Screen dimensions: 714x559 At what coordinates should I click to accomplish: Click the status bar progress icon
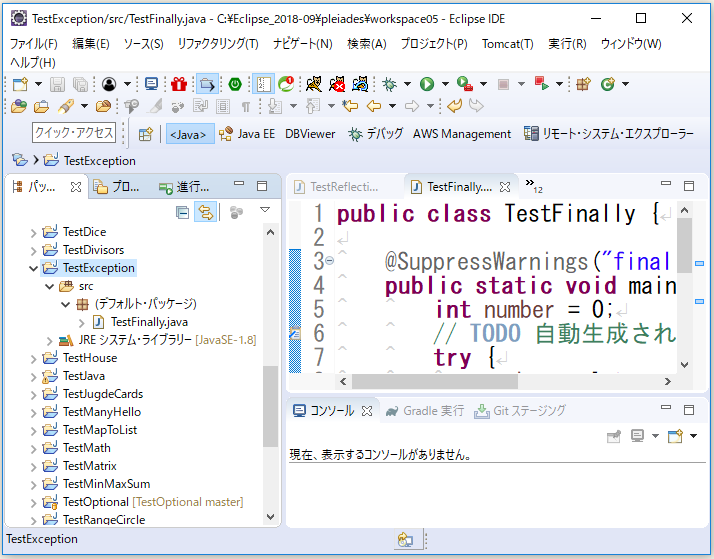click(405, 540)
